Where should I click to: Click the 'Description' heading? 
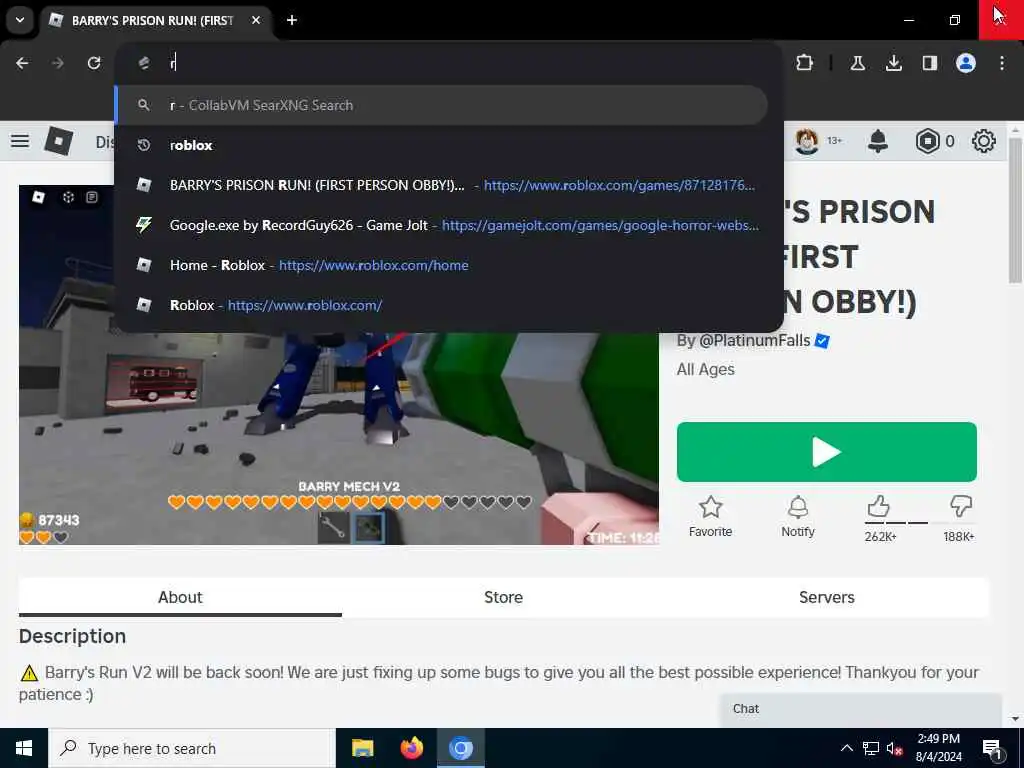(x=72, y=636)
